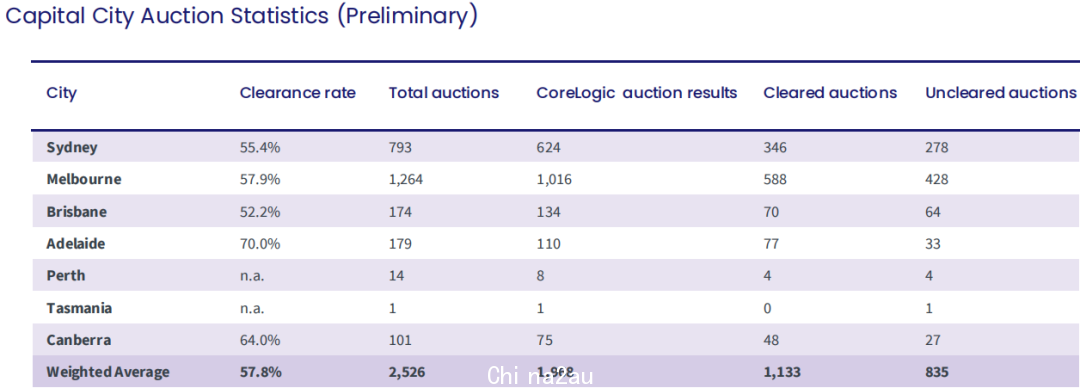Click the Capital City Auction Statistics title
Image resolution: width=1080 pixels, height=388 pixels.
pos(241,16)
